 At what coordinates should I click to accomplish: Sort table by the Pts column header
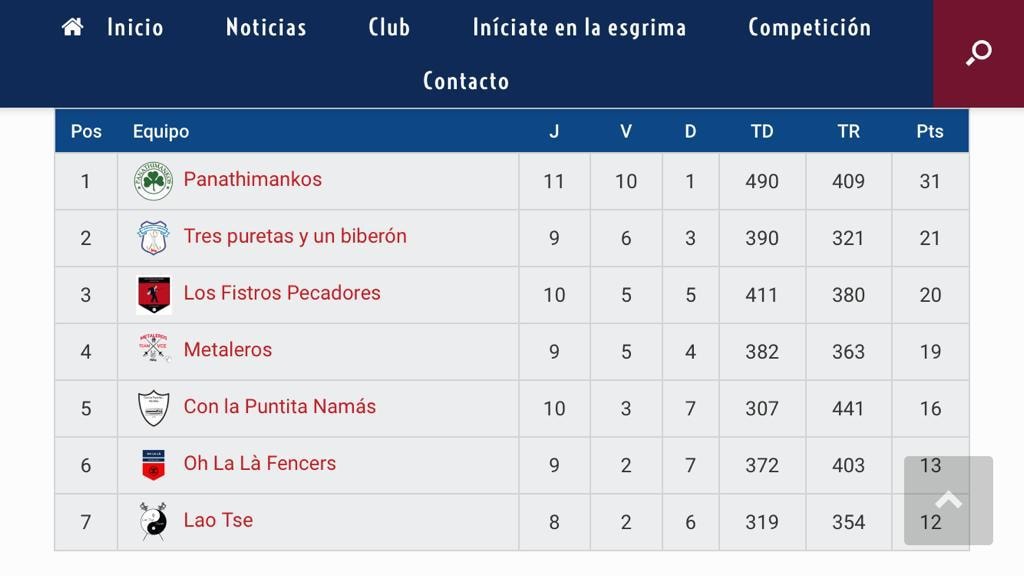pyautogui.click(x=930, y=131)
